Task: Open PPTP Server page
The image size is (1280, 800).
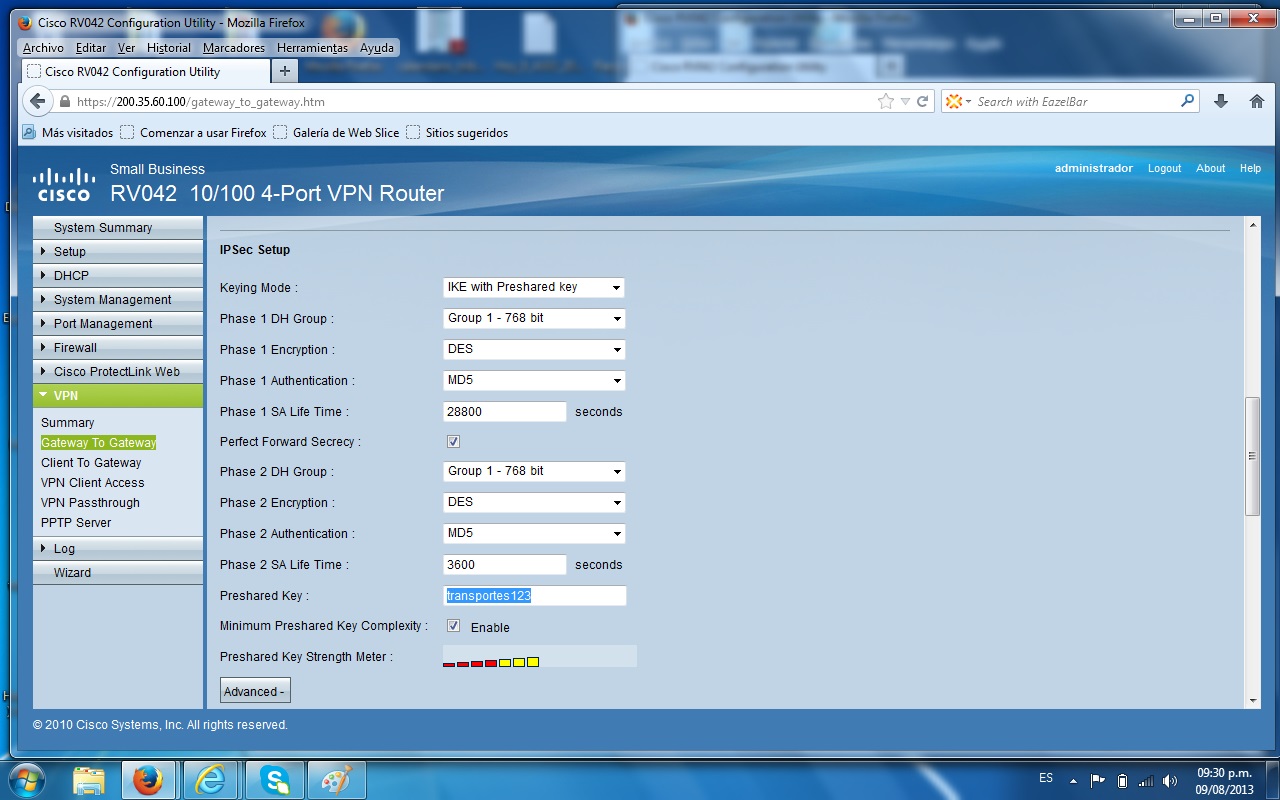Action: pyautogui.click(x=76, y=523)
